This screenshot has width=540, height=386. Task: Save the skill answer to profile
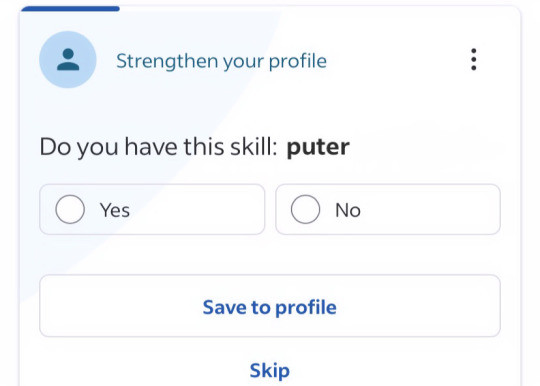[270, 306]
